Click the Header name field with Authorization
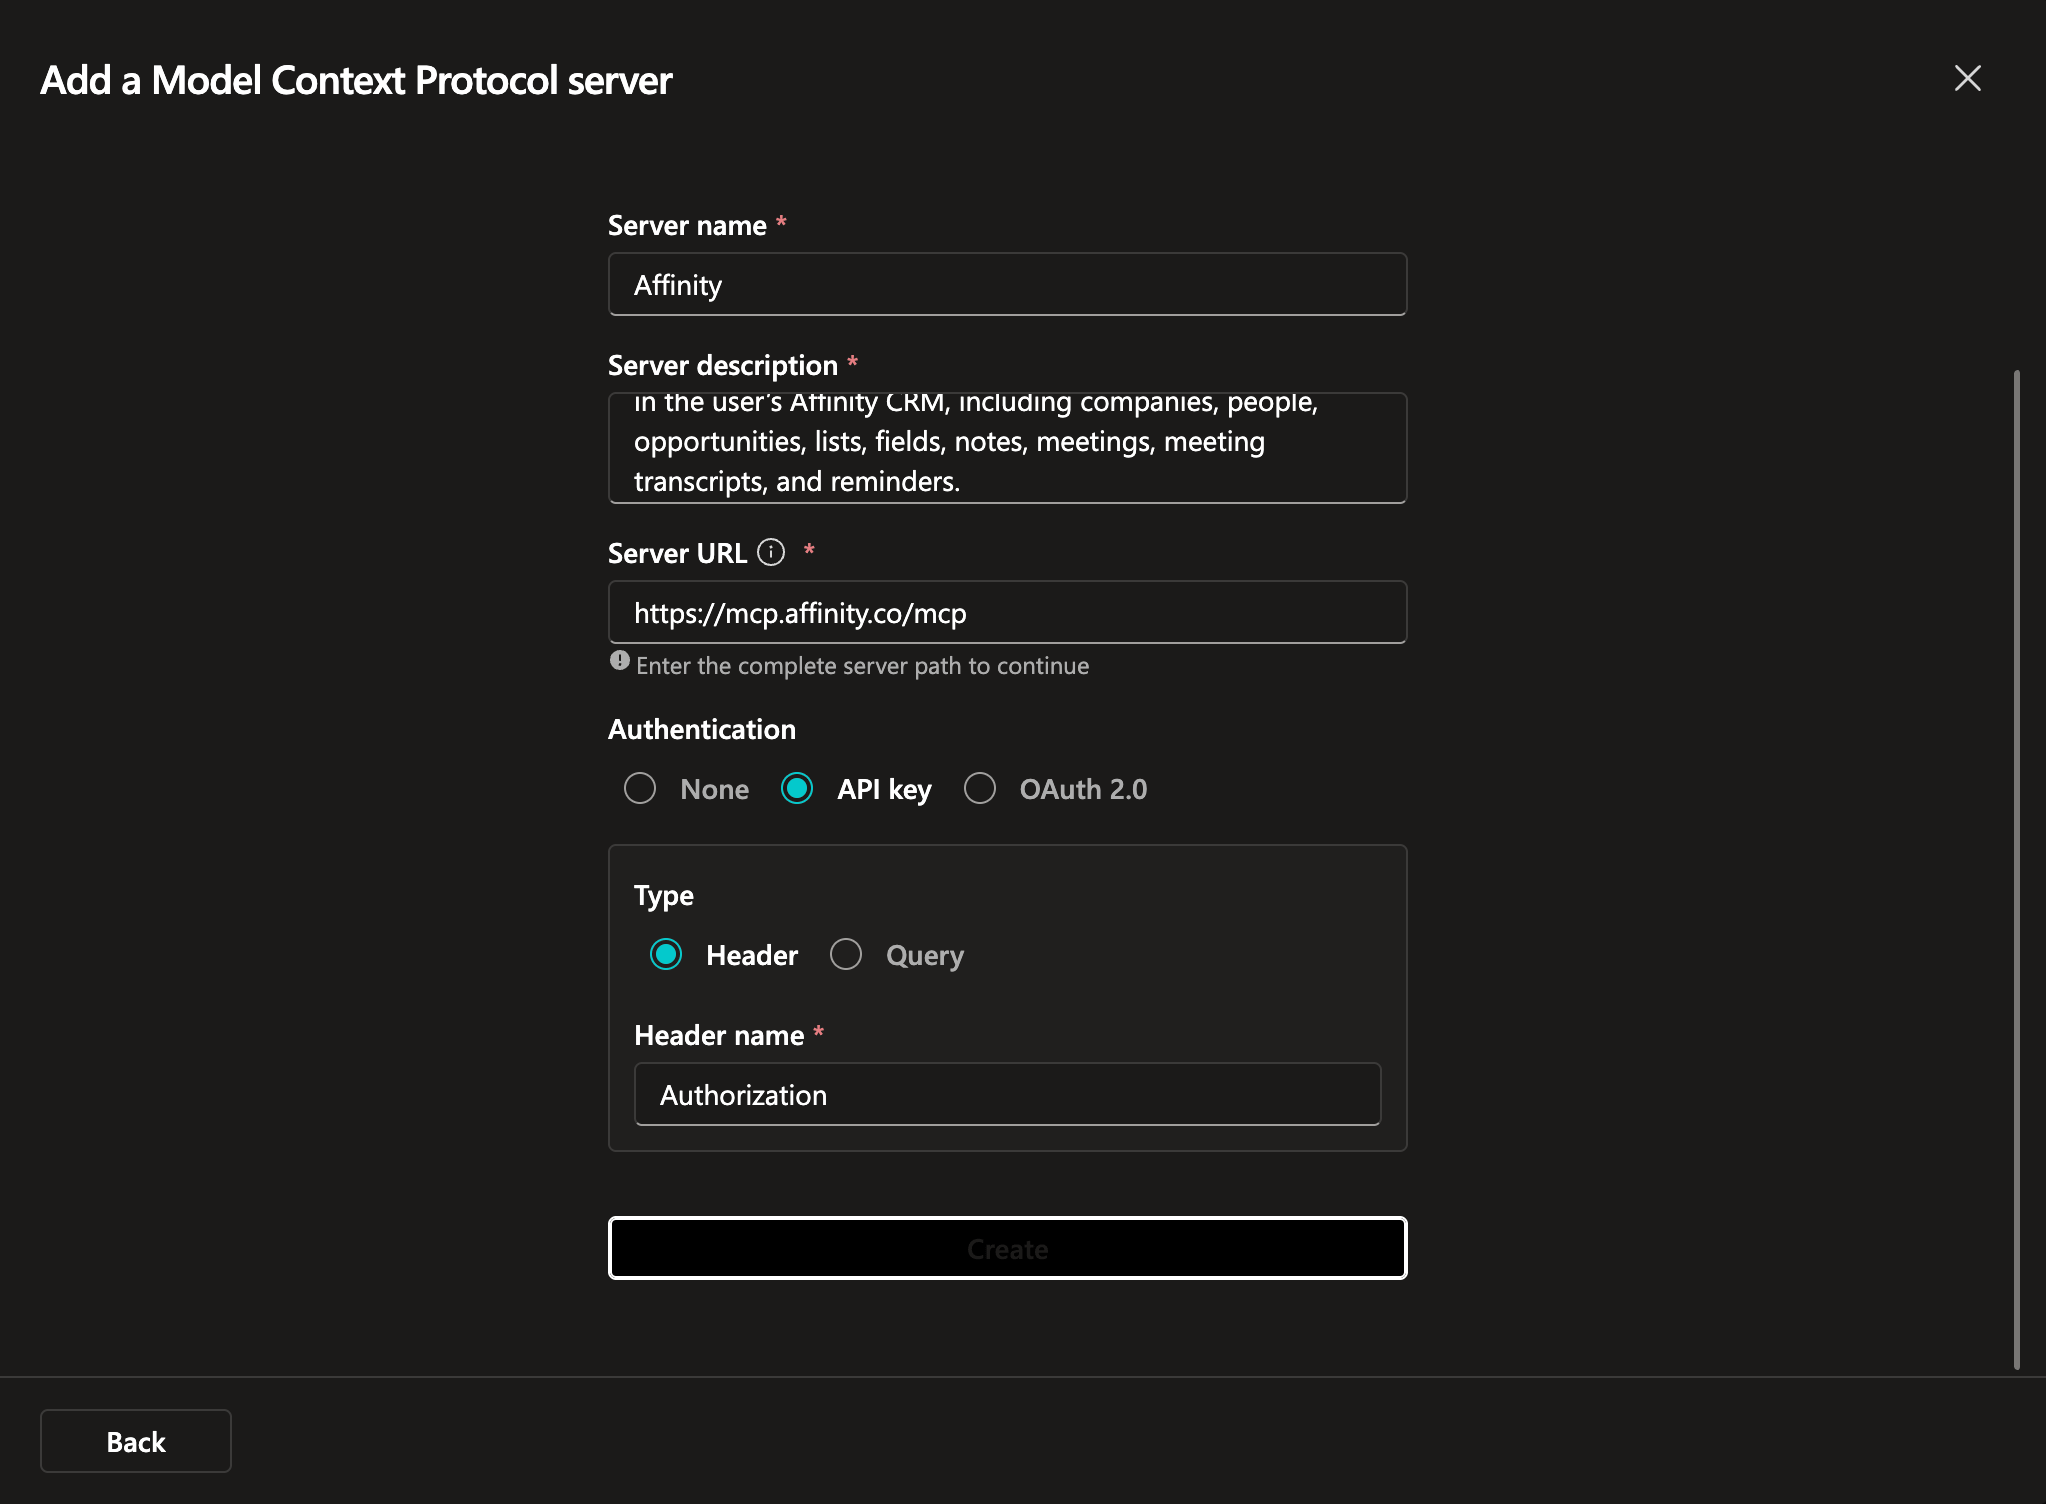The height and width of the screenshot is (1504, 2046). pyautogui.click(x=1008, y=1094)
